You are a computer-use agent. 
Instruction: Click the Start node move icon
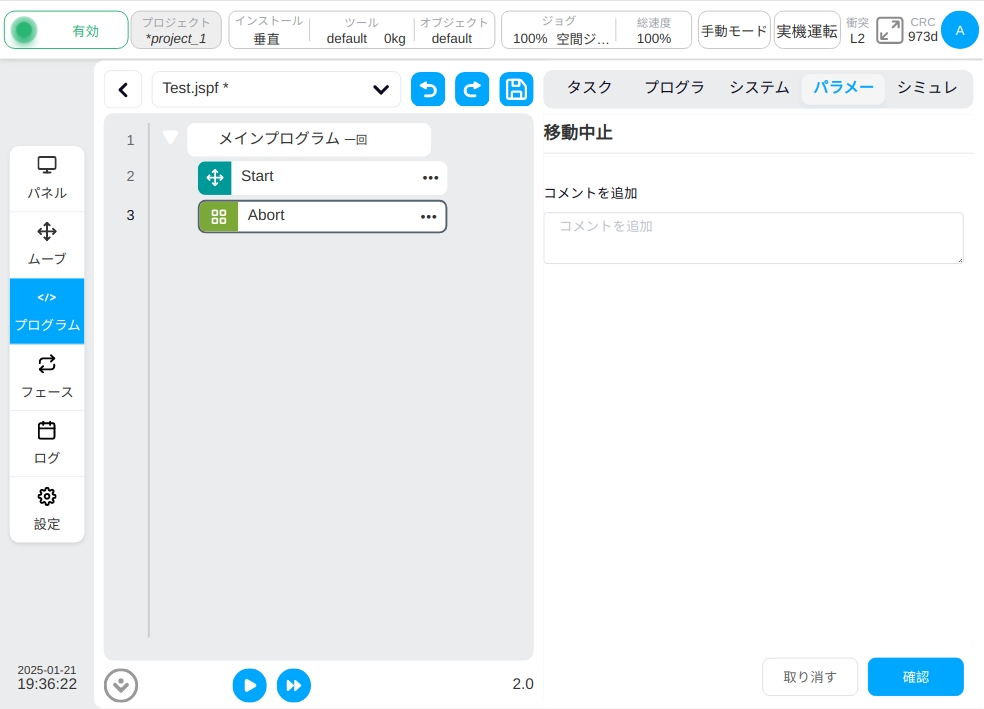(215, 178)
